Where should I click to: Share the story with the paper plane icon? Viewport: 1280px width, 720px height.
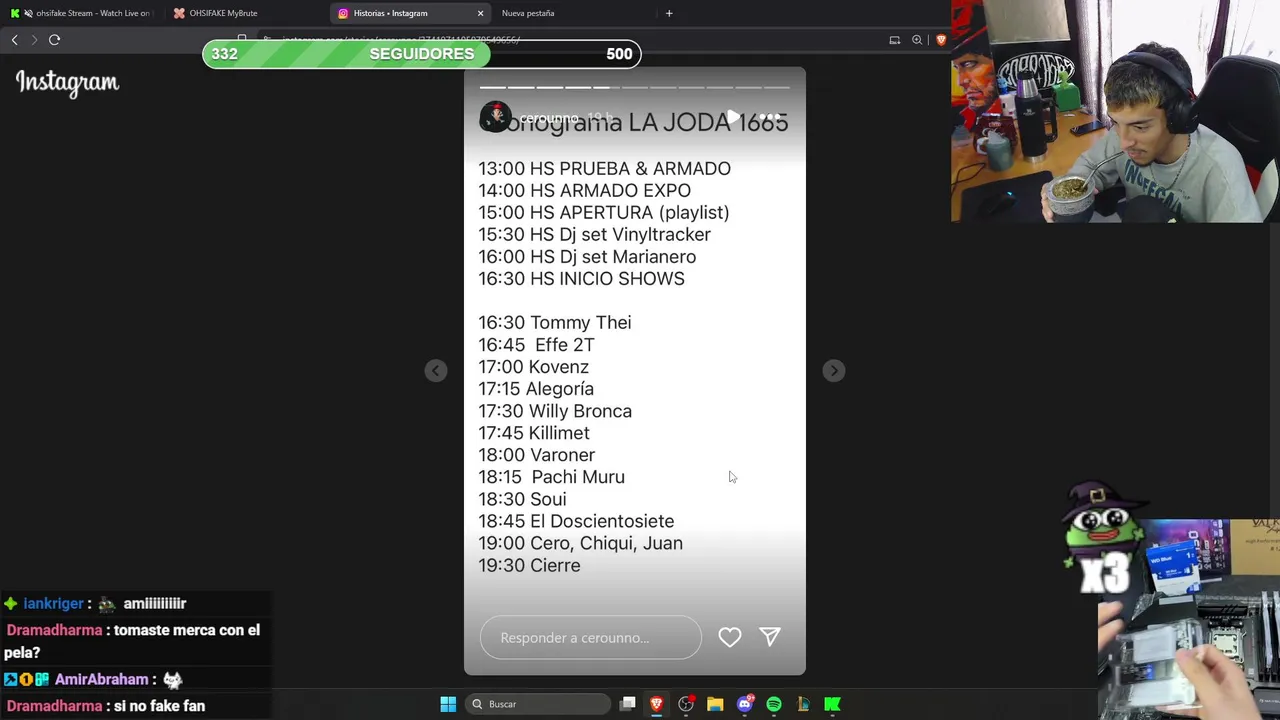coord(770,637)
